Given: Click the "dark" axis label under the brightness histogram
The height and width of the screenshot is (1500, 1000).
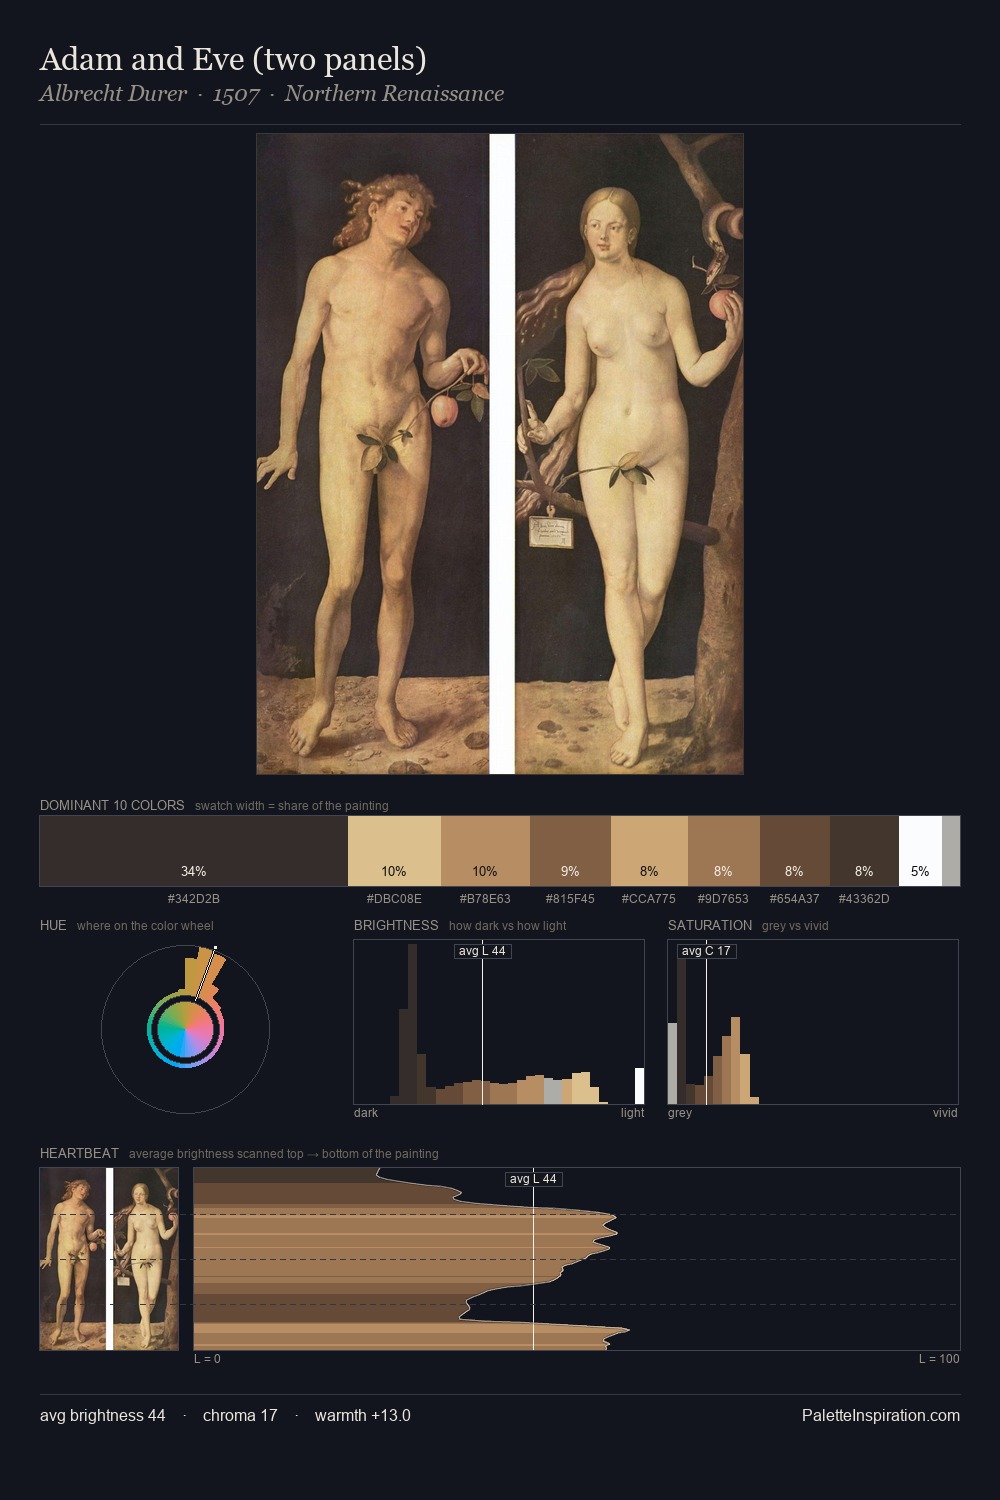Looking at the screenshot, I should (366, 1112).
